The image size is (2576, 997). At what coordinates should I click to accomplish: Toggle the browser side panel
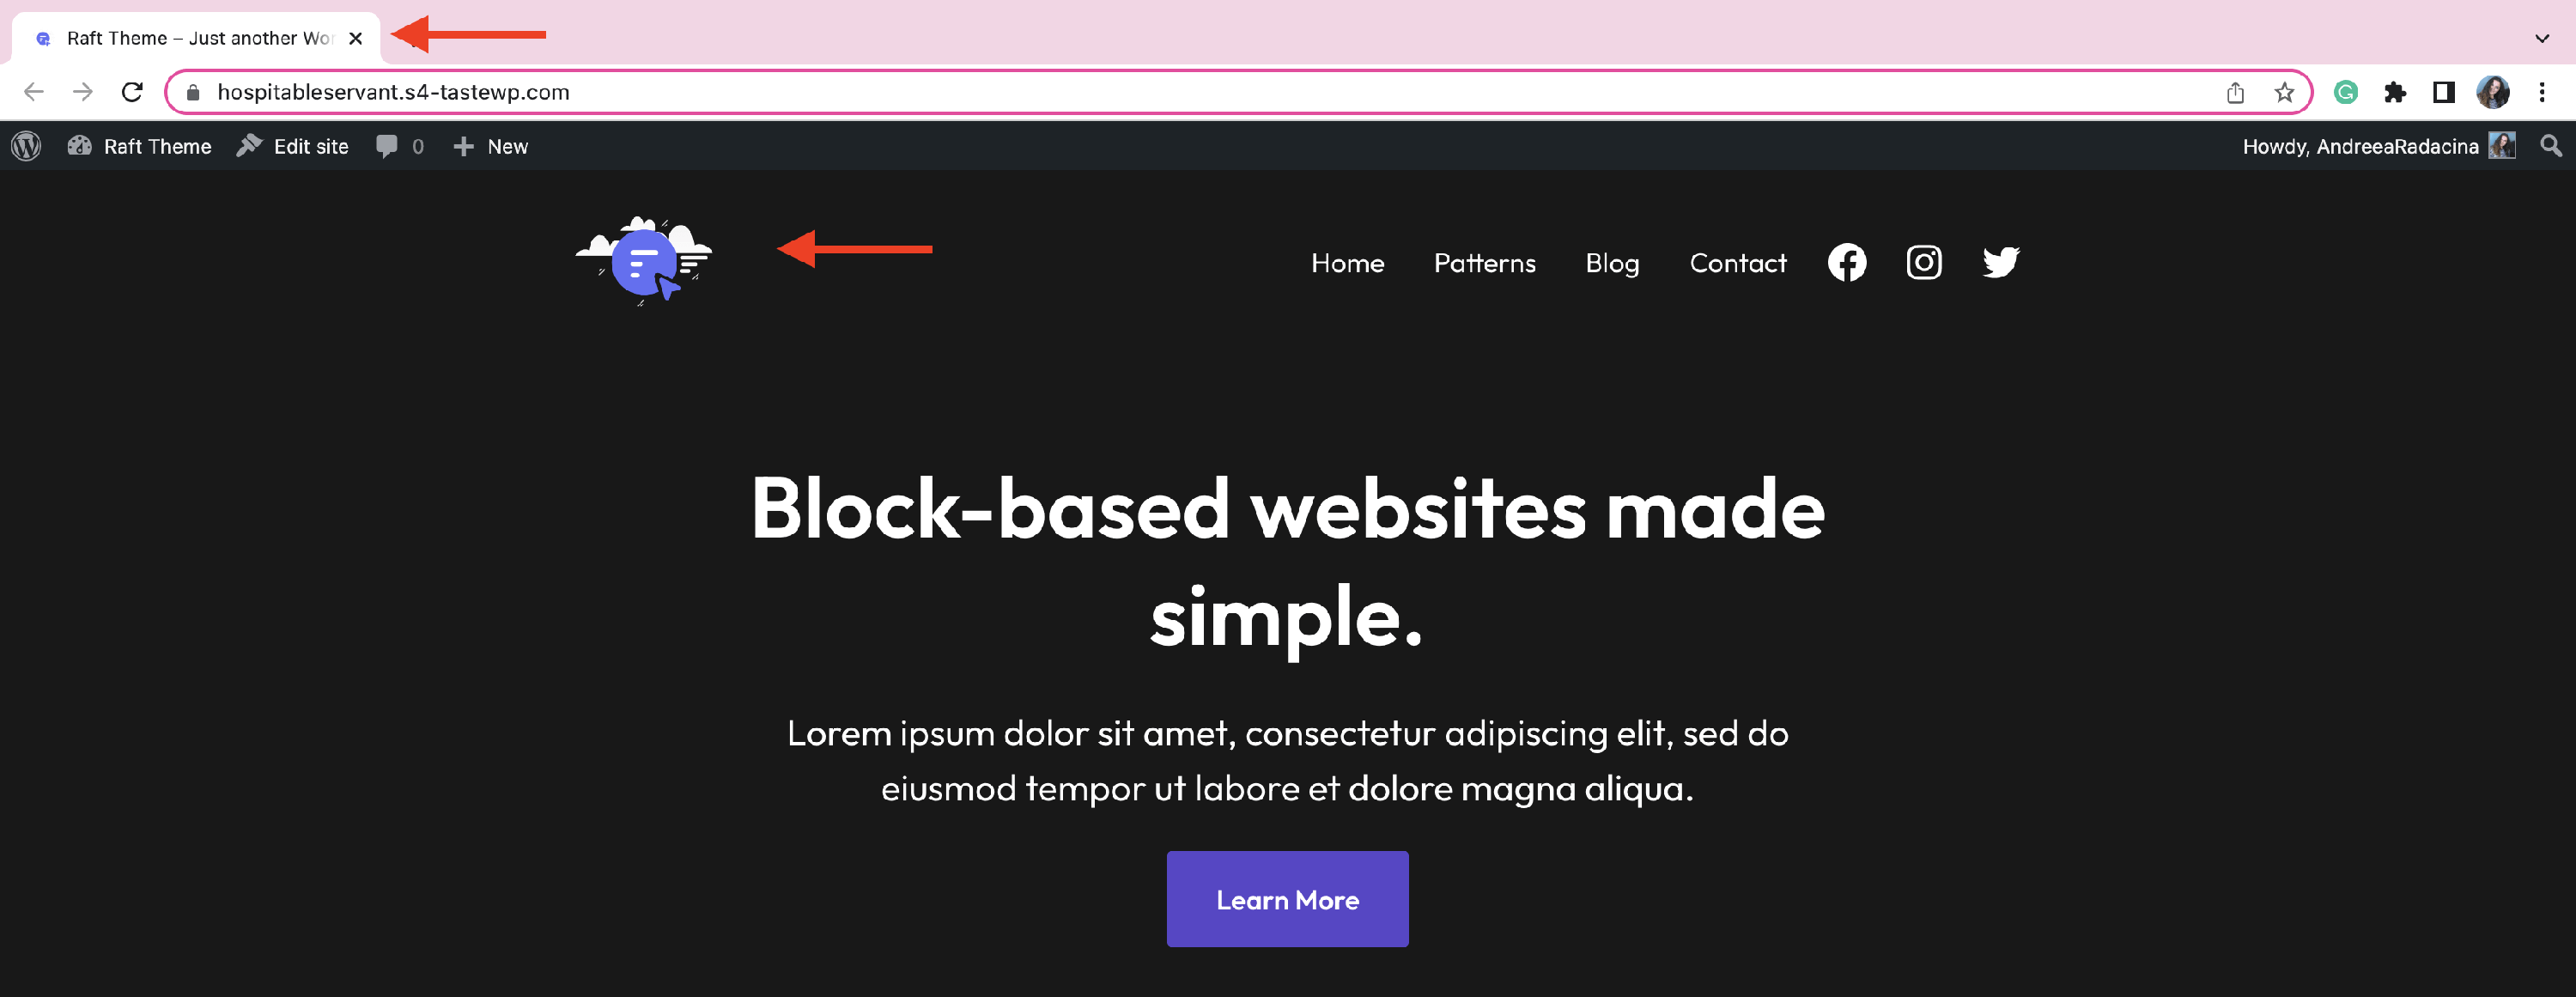coord(2444,93)
